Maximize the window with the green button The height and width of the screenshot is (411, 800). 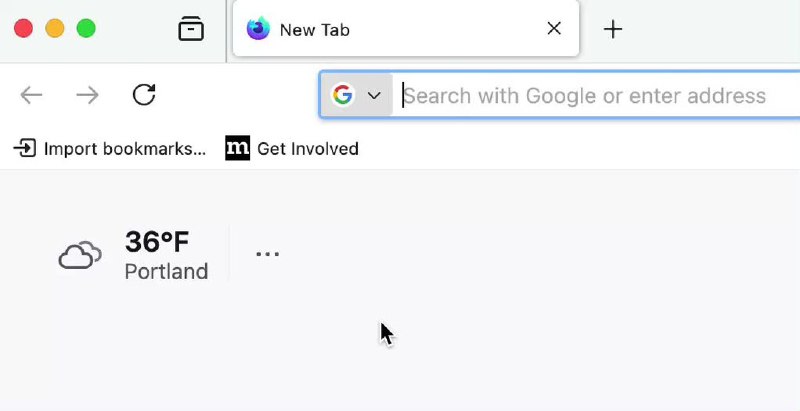coord(87,29)
